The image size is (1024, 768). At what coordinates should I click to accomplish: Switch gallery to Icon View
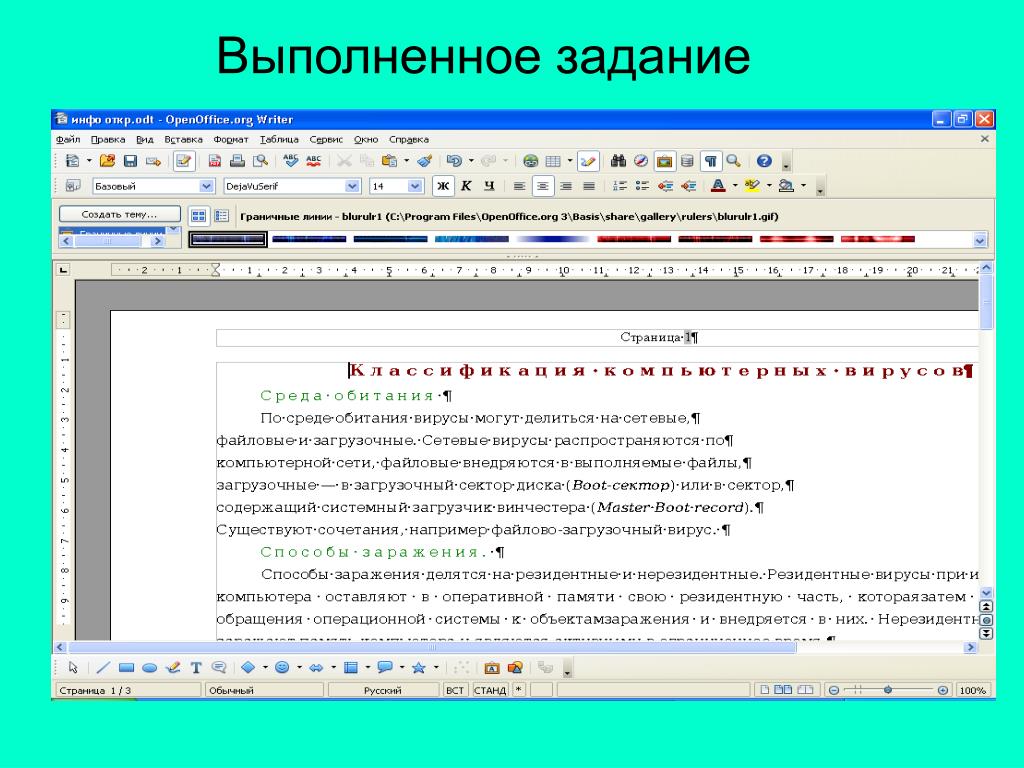tap(199, 216)
